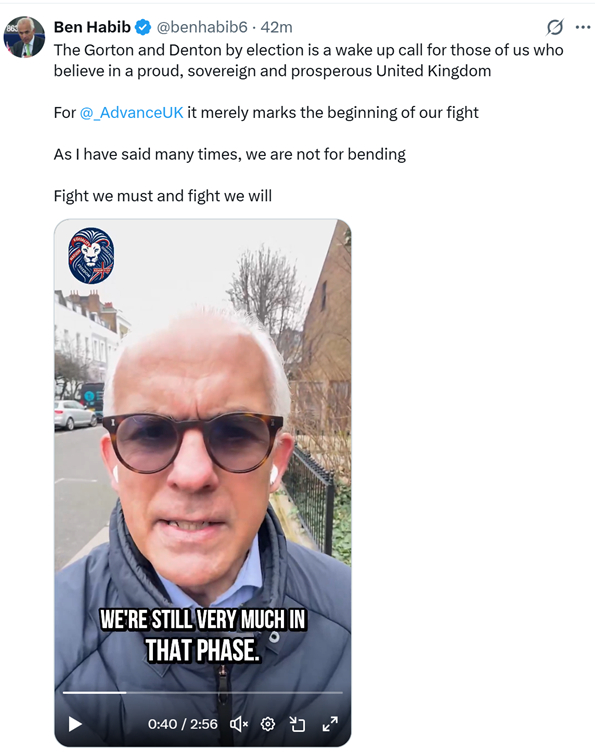The height and width of the screenshot is (754, 595).
Task: Unmute the video via the speaker icon
Action: (x=239, y=724)
